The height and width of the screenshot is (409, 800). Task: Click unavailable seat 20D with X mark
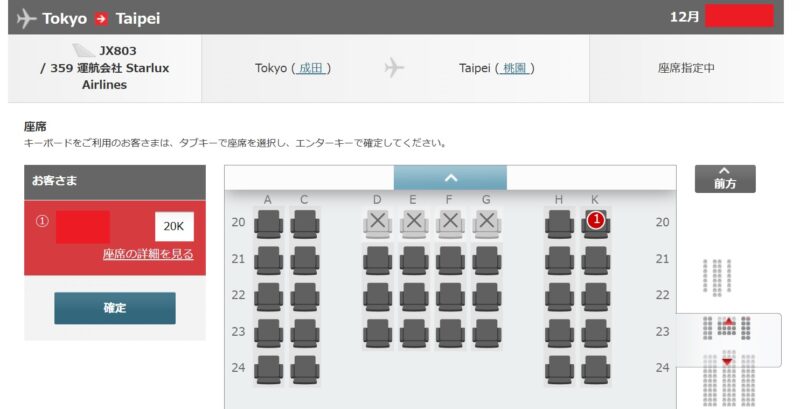coord(378,223)
